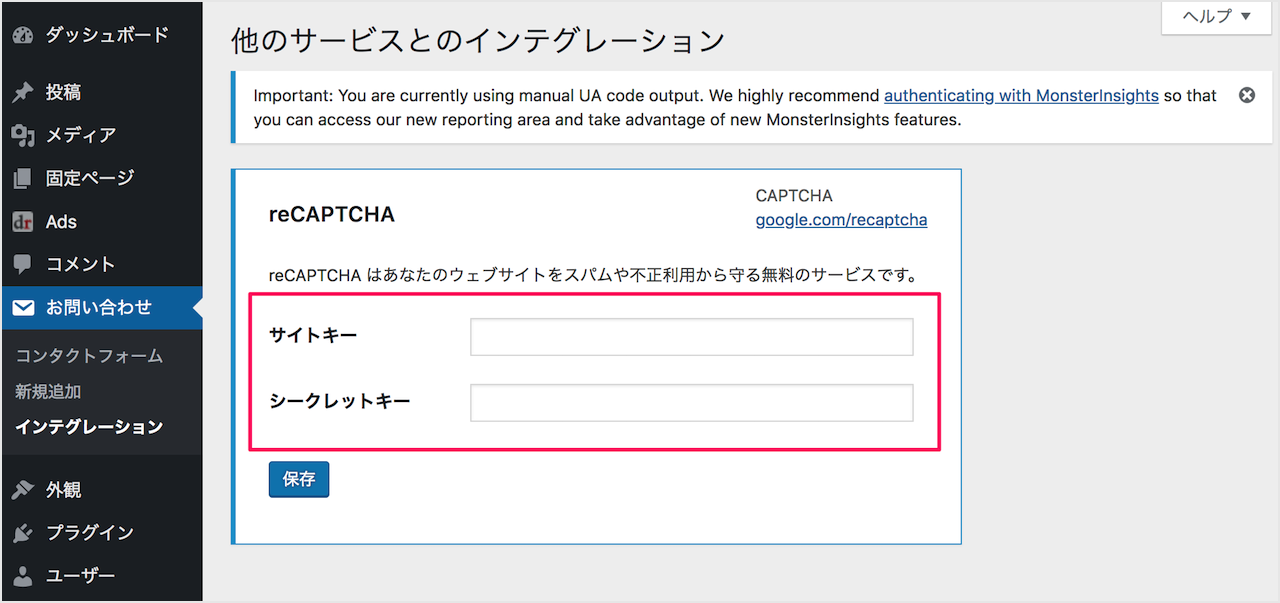Image resolution: width=1280 pixels, height=603 pixels.
Task: Go to コンタクトフォーム submenu
Action: pyautogui.click(x=89, y=356)
